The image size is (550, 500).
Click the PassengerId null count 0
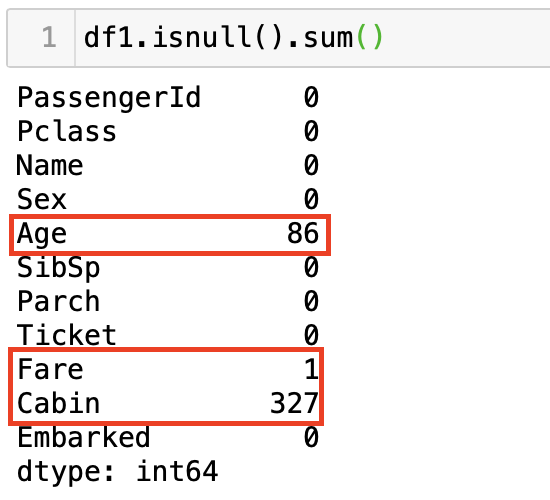point(311,97)
